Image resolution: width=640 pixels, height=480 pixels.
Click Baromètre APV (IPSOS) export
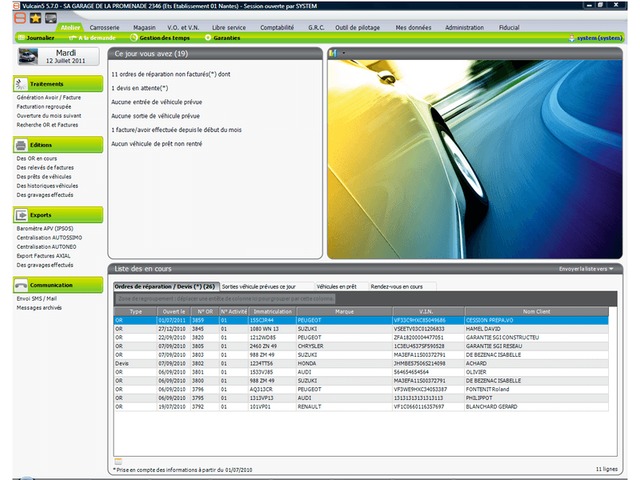[x=45, y=229]
